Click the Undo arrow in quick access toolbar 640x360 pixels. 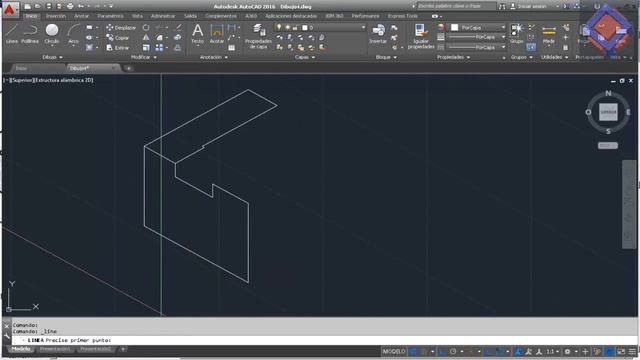pyautogui.click(x=81, y=6)
